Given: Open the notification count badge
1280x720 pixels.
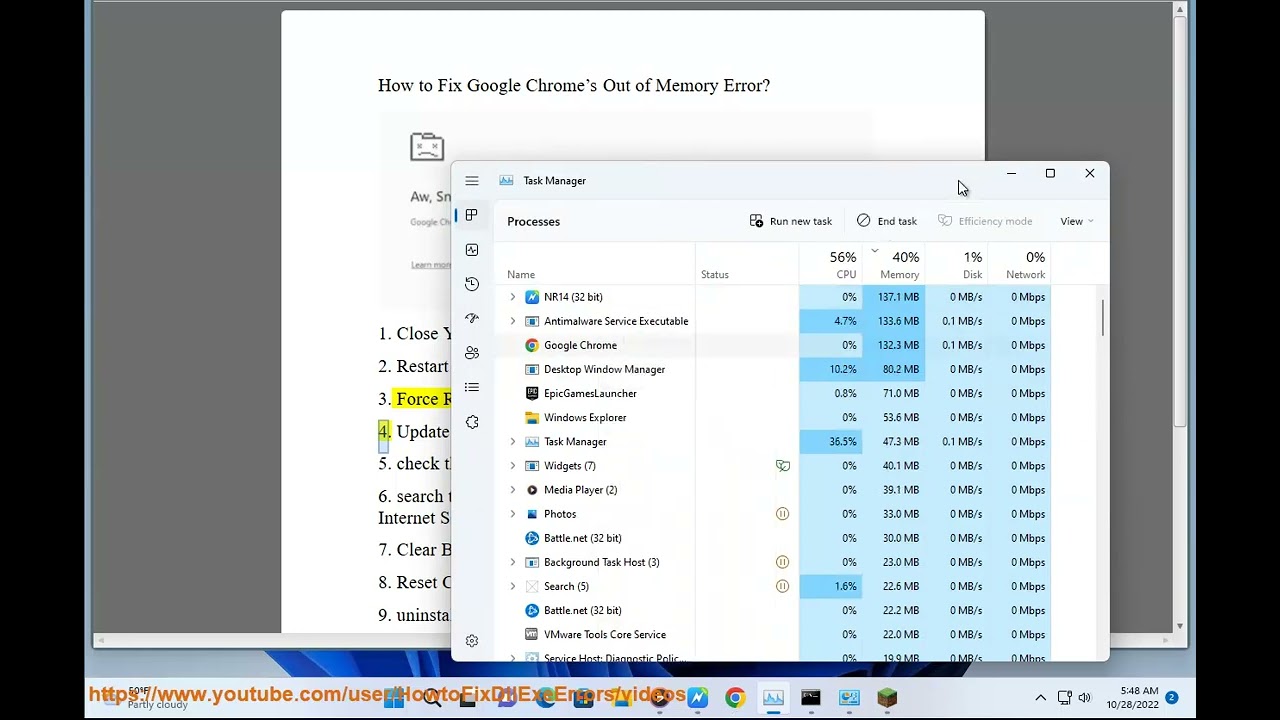Looking at the screenshot, I should pyautogui.click(x=1171, y=698).
